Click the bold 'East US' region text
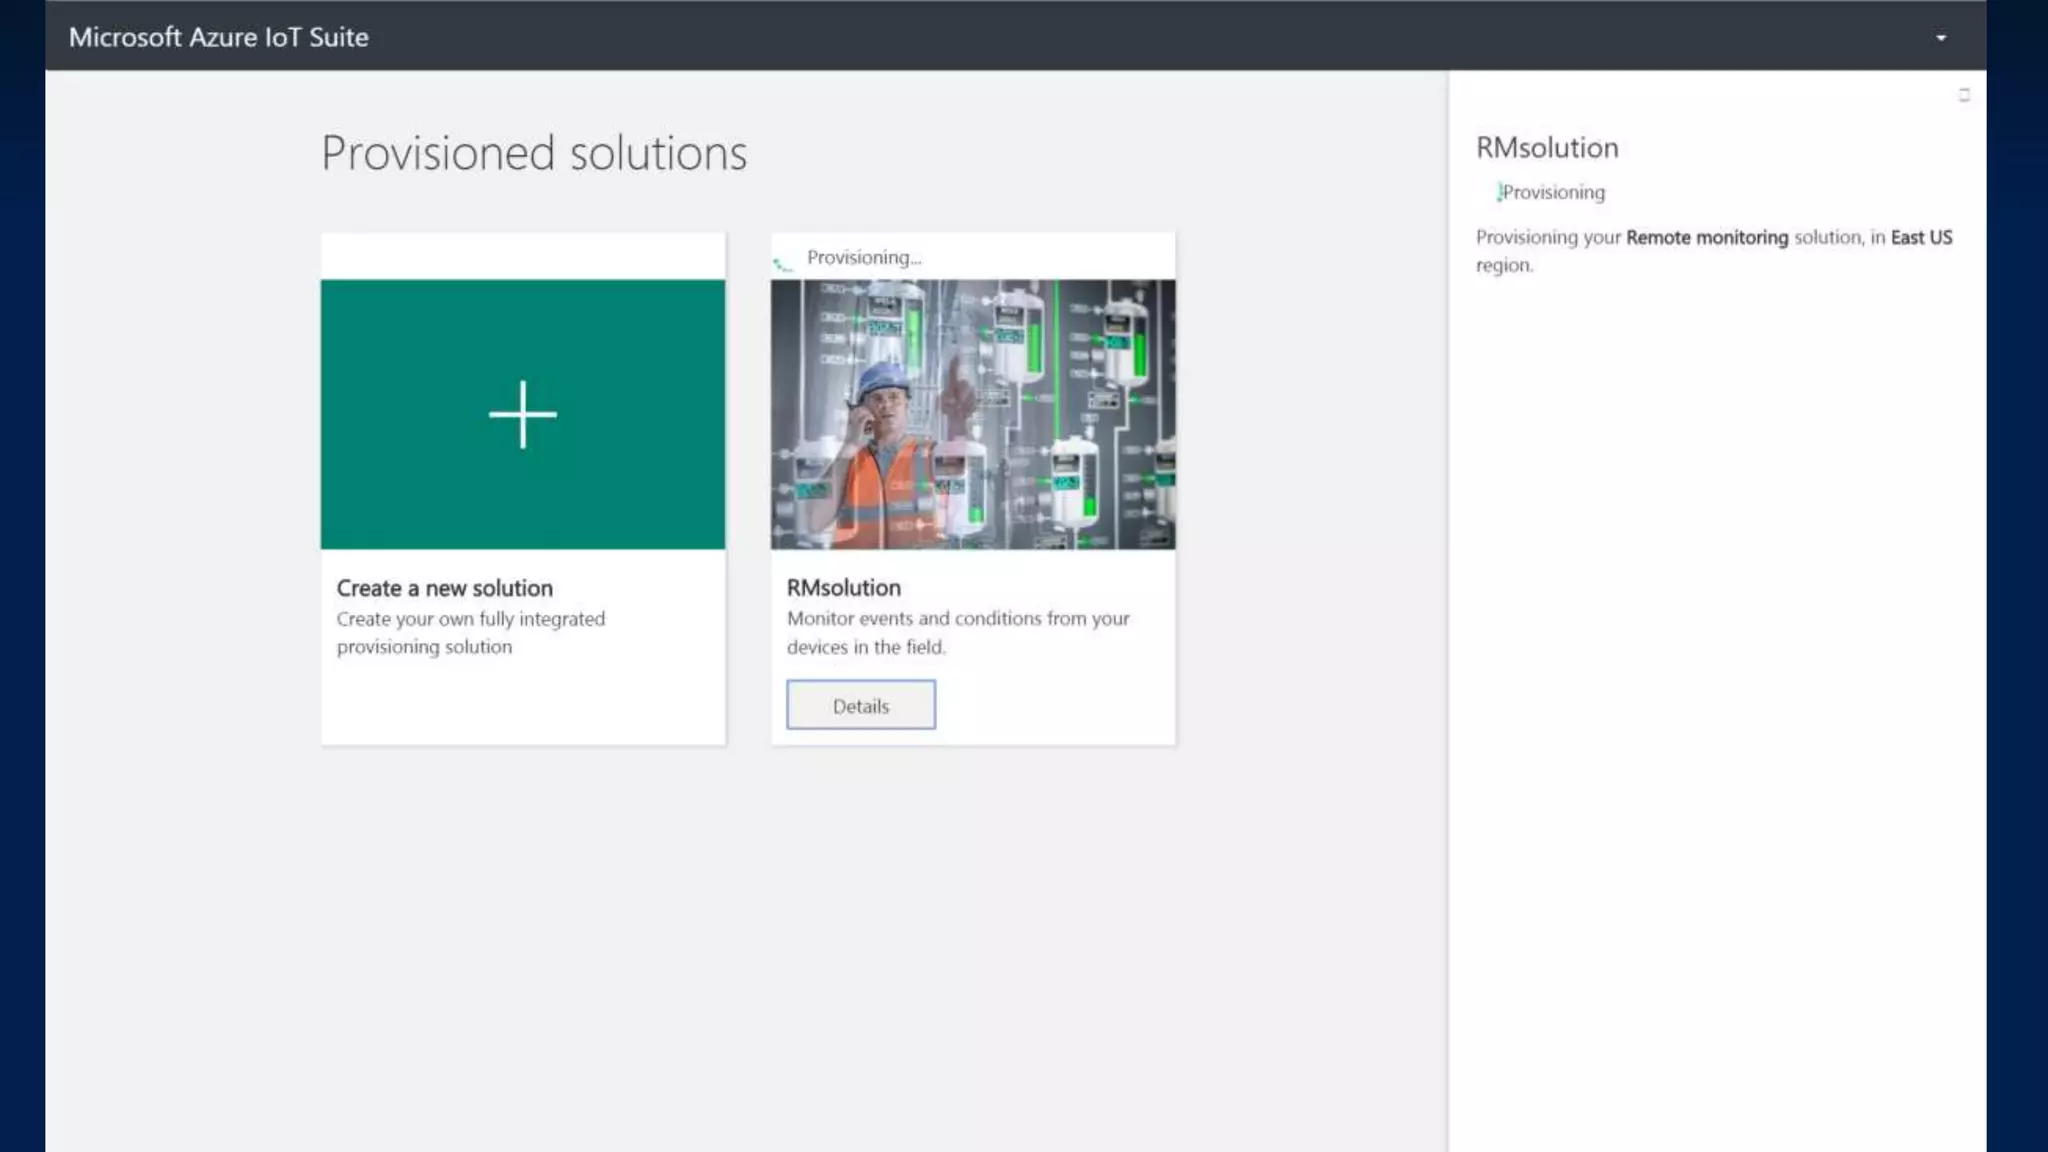This screenshot has width=2048, height=1152. (1920, 238)
